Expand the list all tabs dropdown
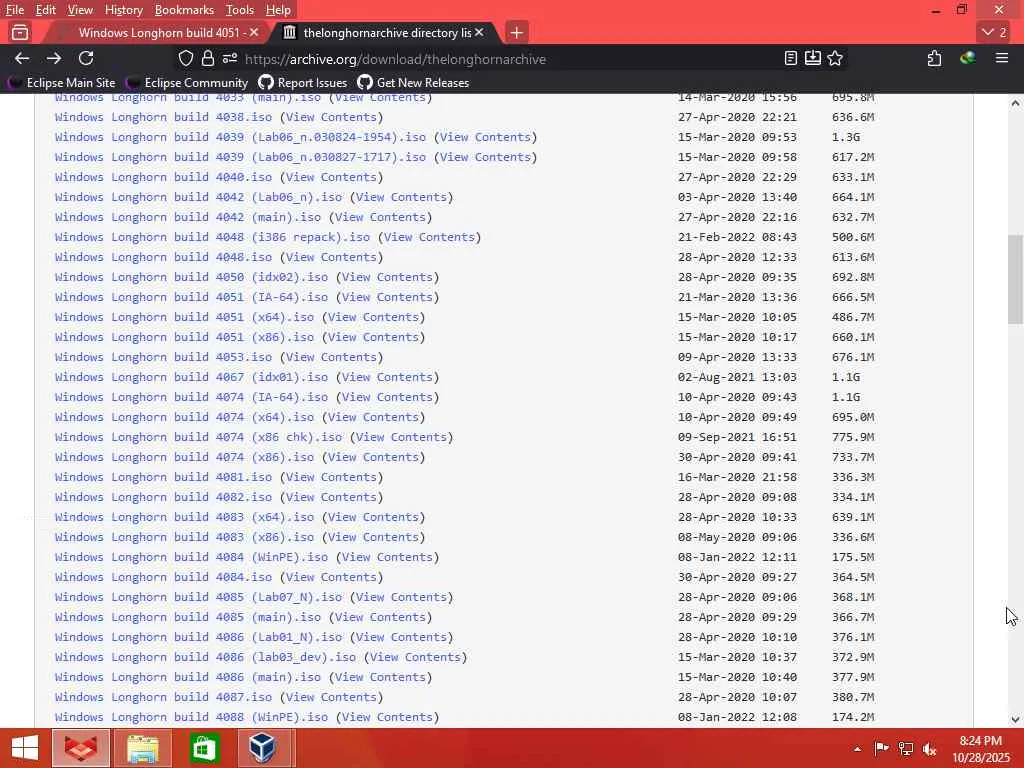 994,32
